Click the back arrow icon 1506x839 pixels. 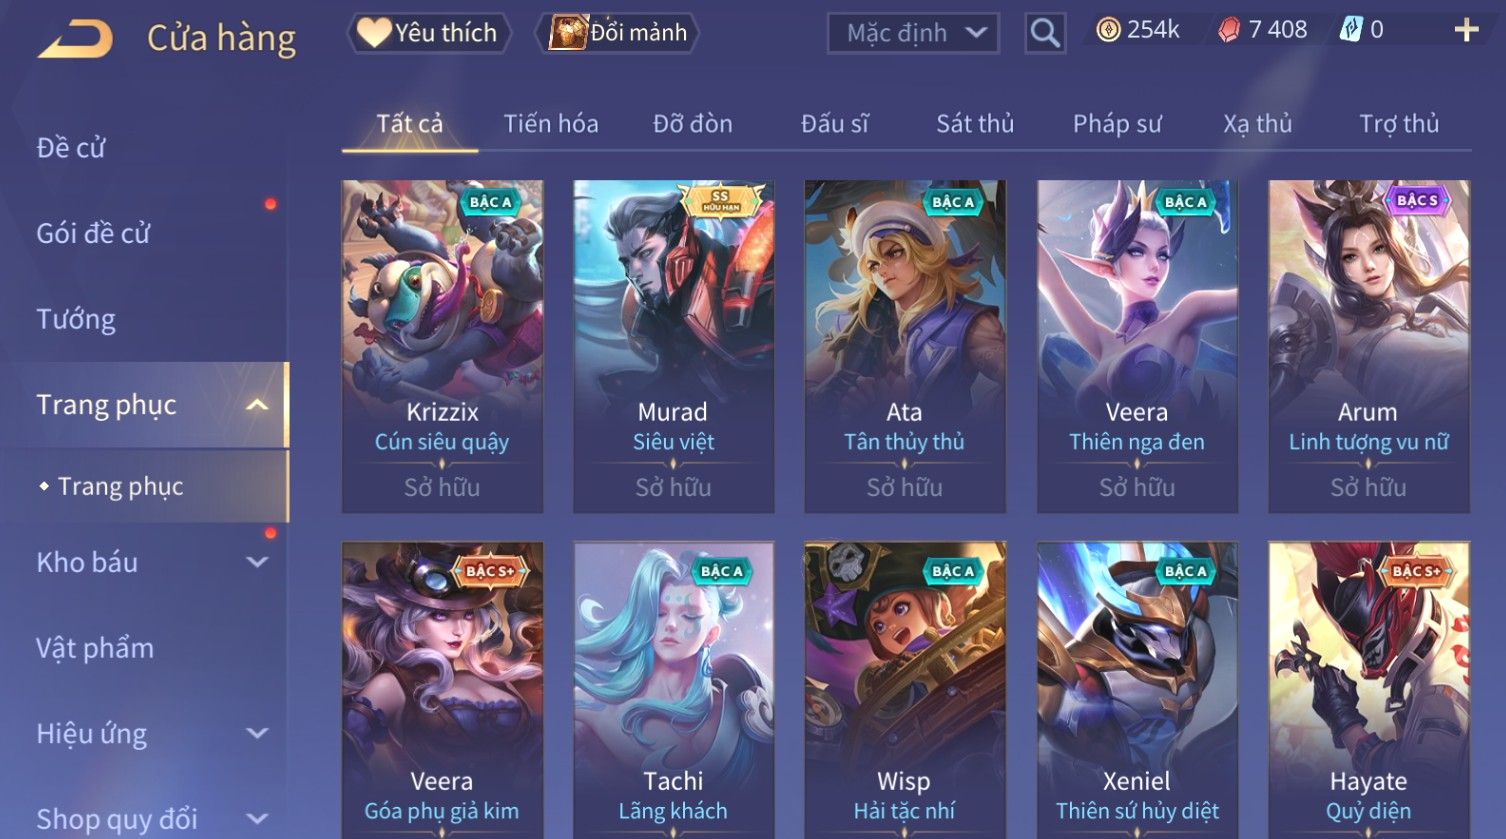pyautogui.click(x=75, y=39)
